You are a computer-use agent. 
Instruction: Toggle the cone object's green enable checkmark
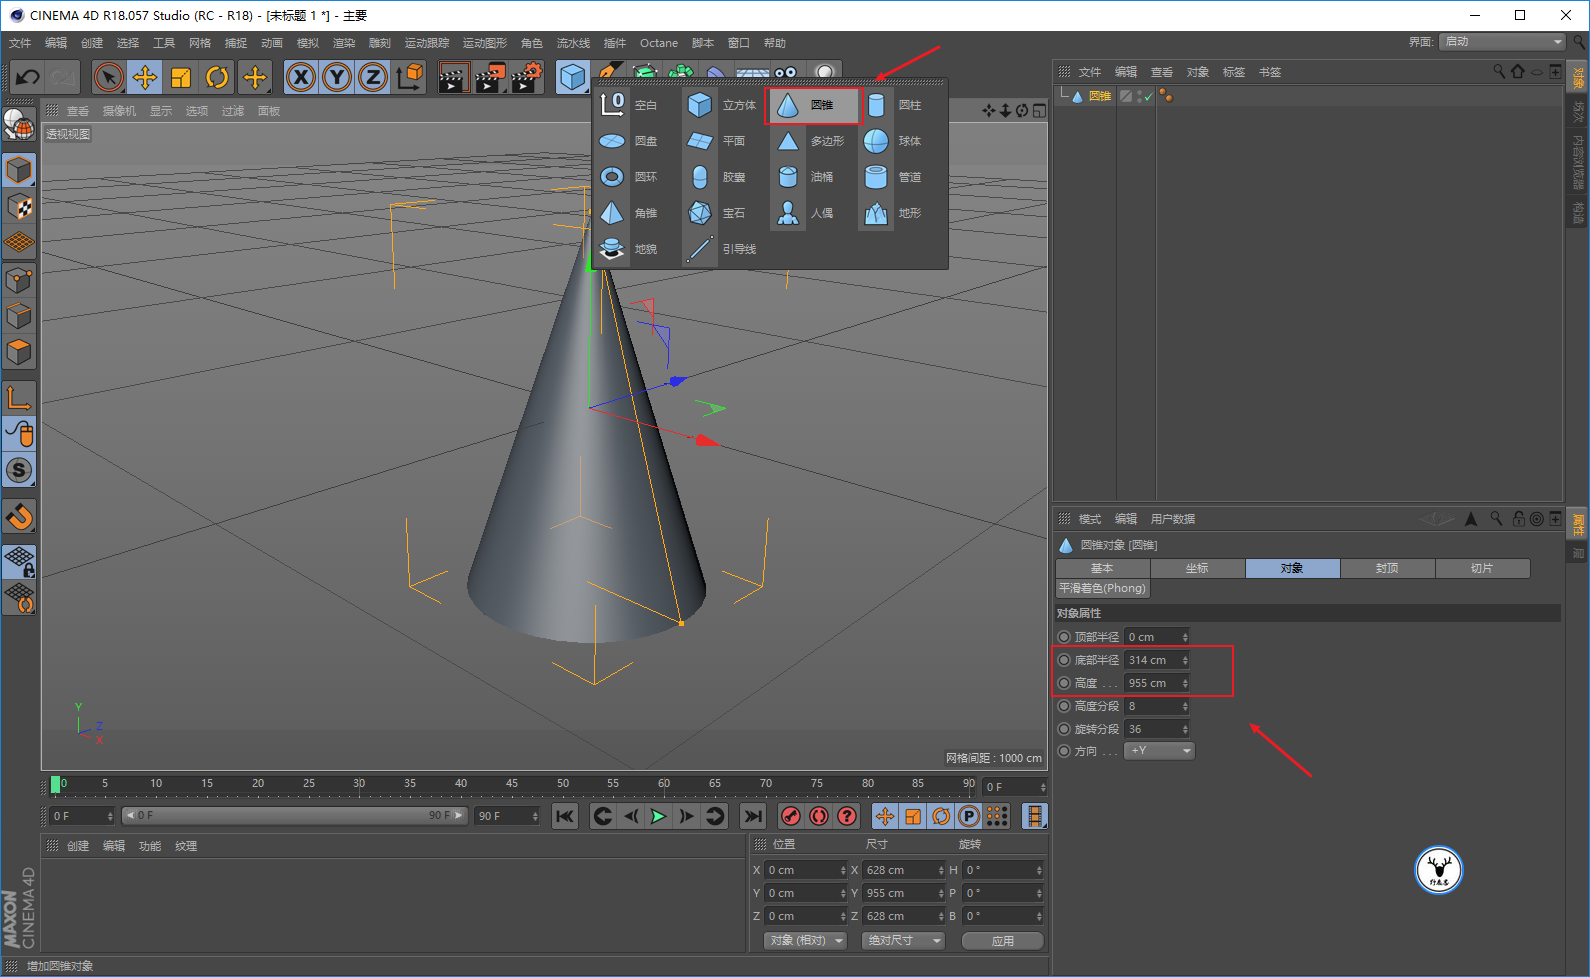tap(1148, 97)
